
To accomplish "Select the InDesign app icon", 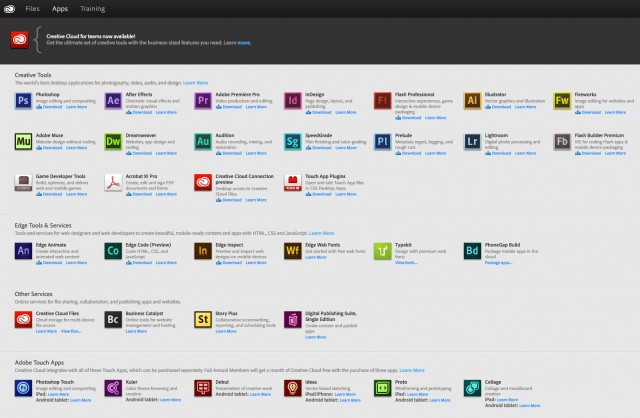I will (x=293, y=100).
